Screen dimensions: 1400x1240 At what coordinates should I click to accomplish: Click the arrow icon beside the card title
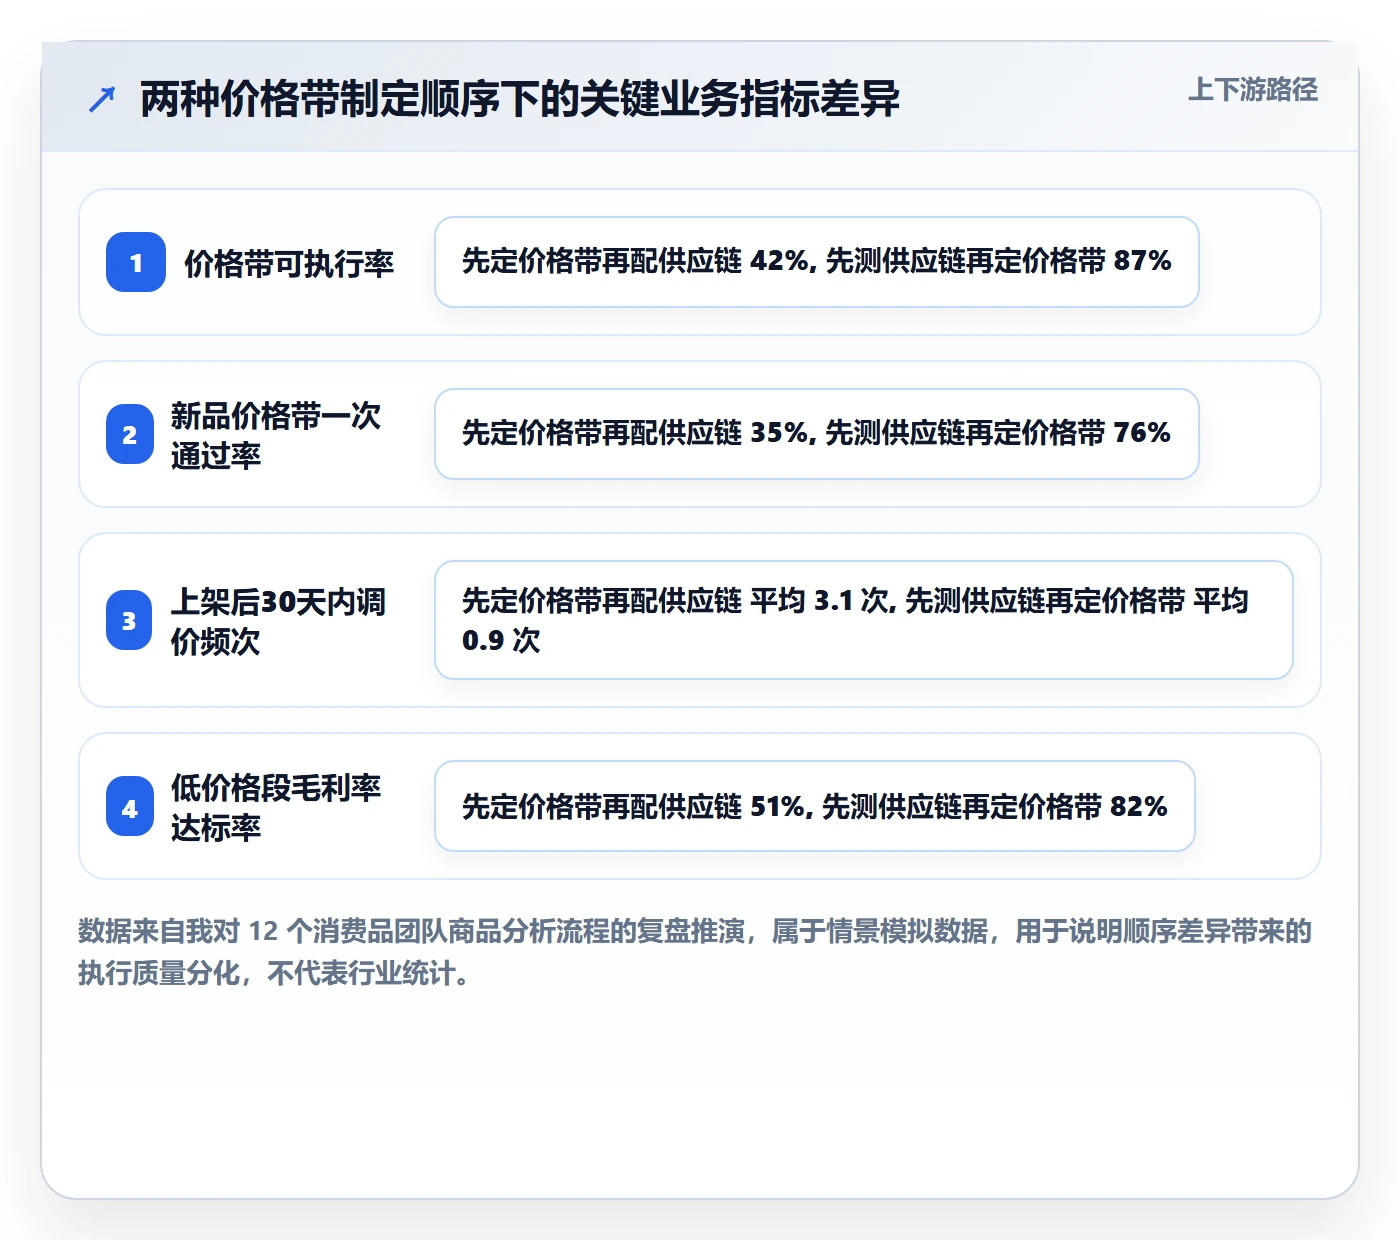click(x=102, y=99)
